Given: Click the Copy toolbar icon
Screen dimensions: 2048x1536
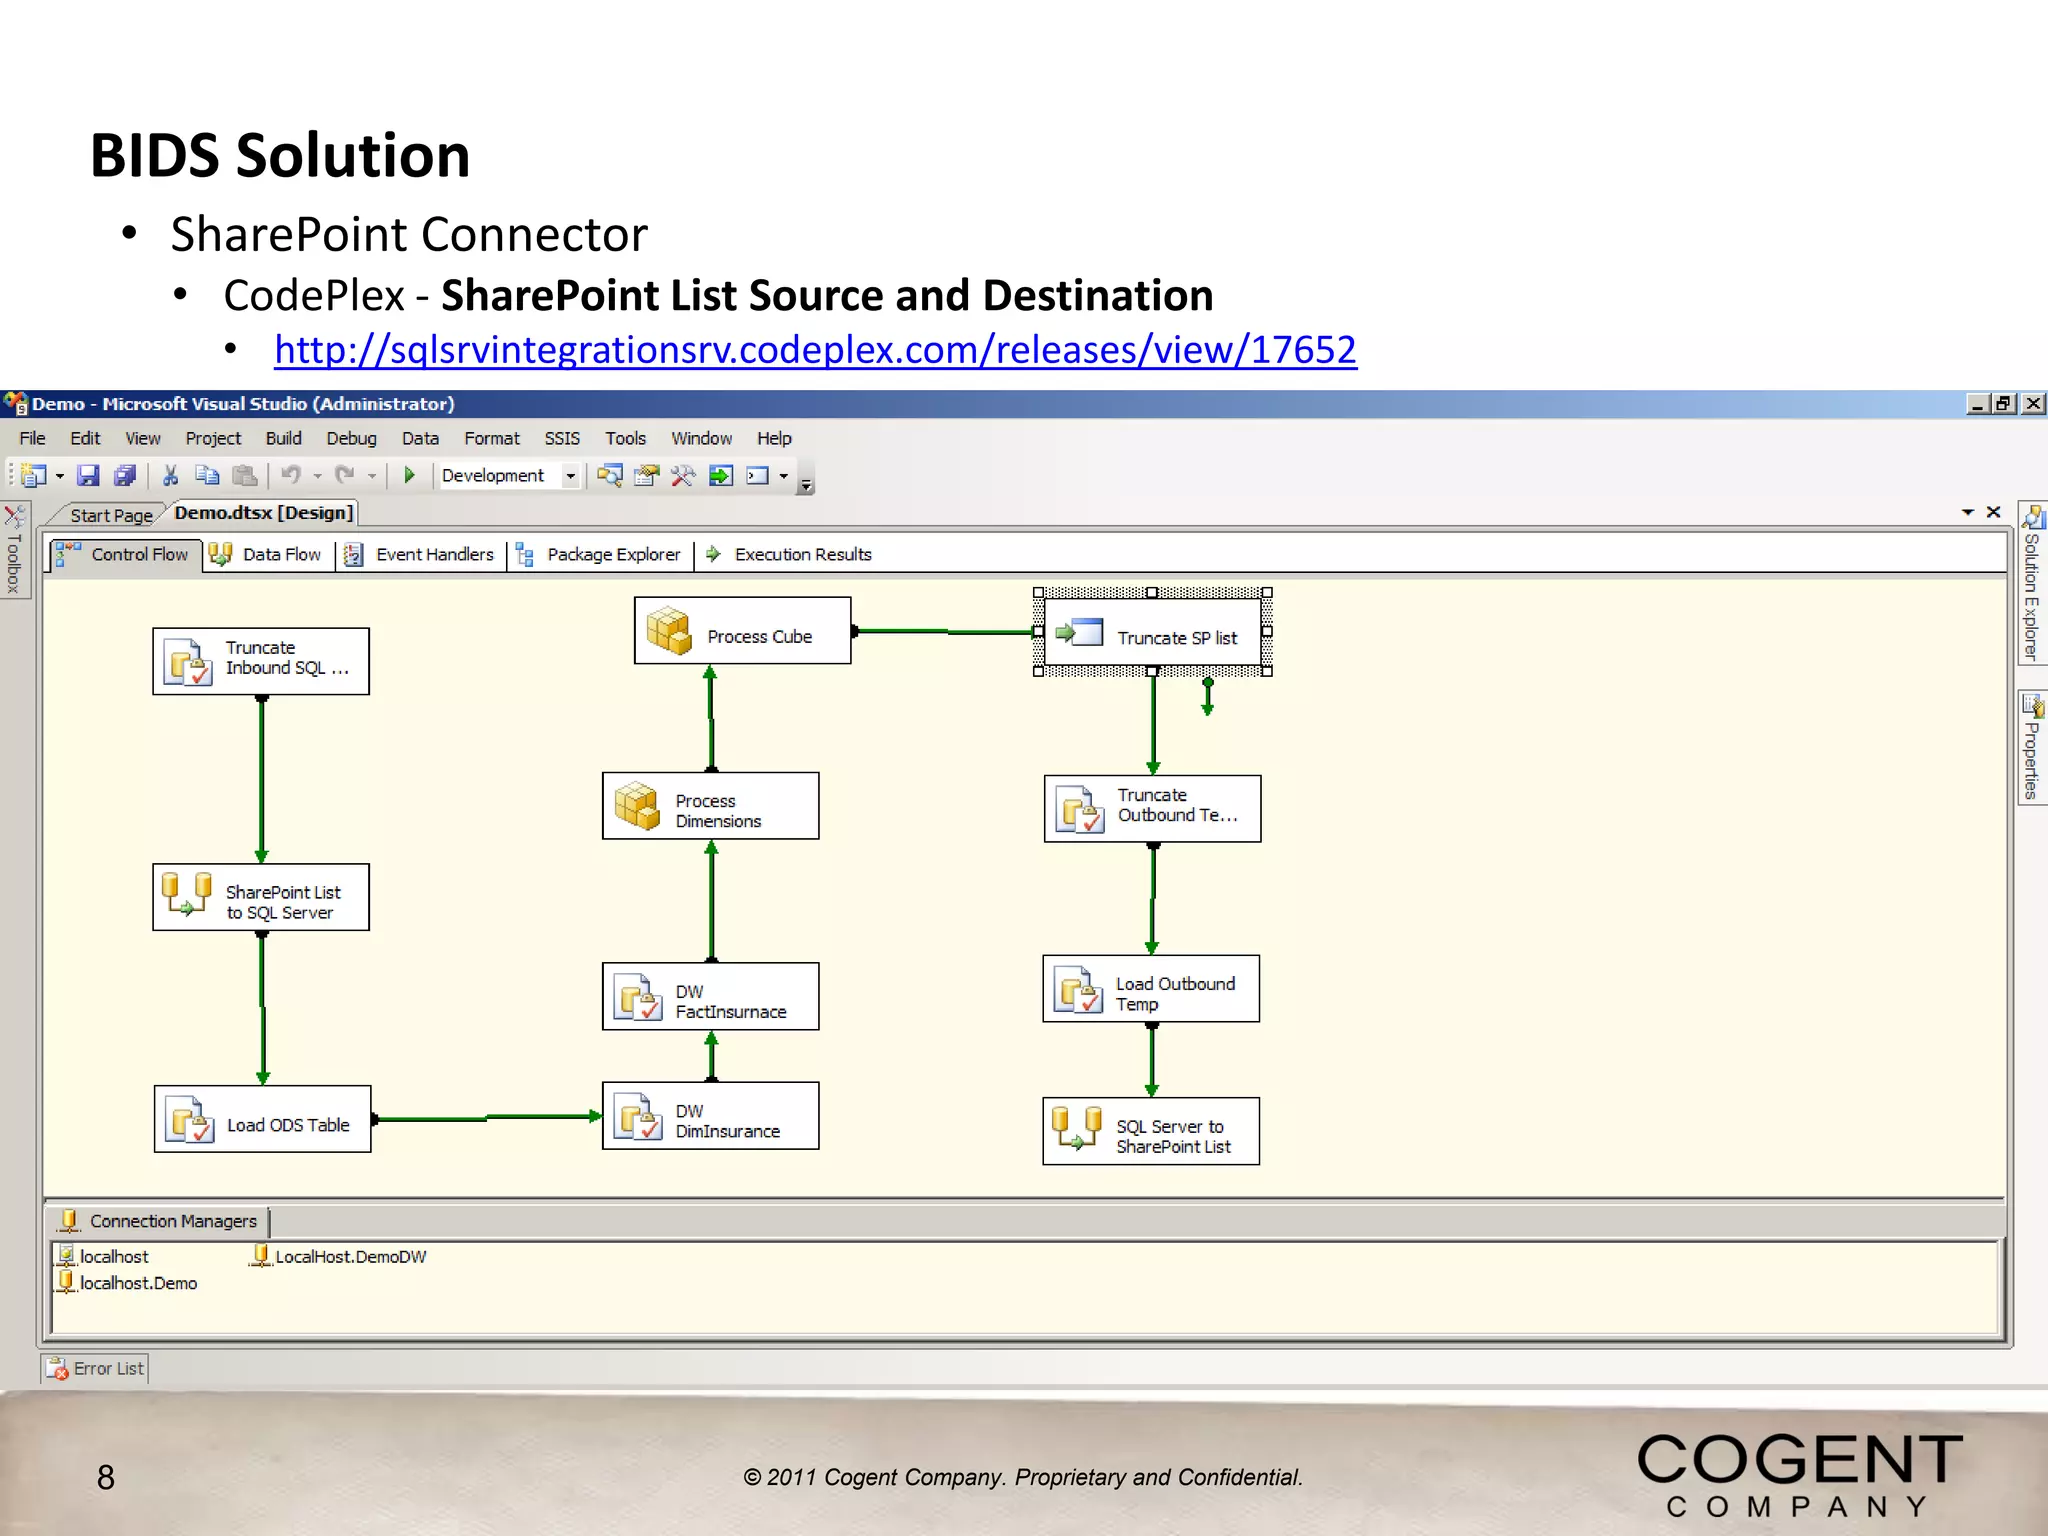Looking at the screenshot, I should [207, 476].
